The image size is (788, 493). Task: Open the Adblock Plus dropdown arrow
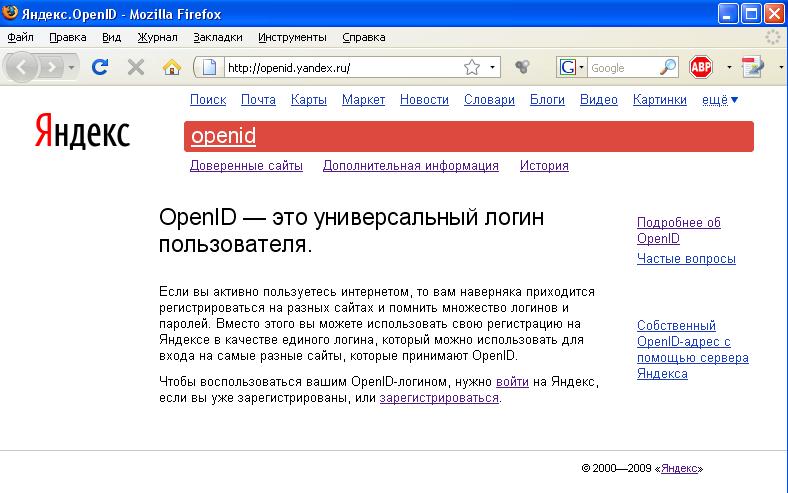pos(729,67)
